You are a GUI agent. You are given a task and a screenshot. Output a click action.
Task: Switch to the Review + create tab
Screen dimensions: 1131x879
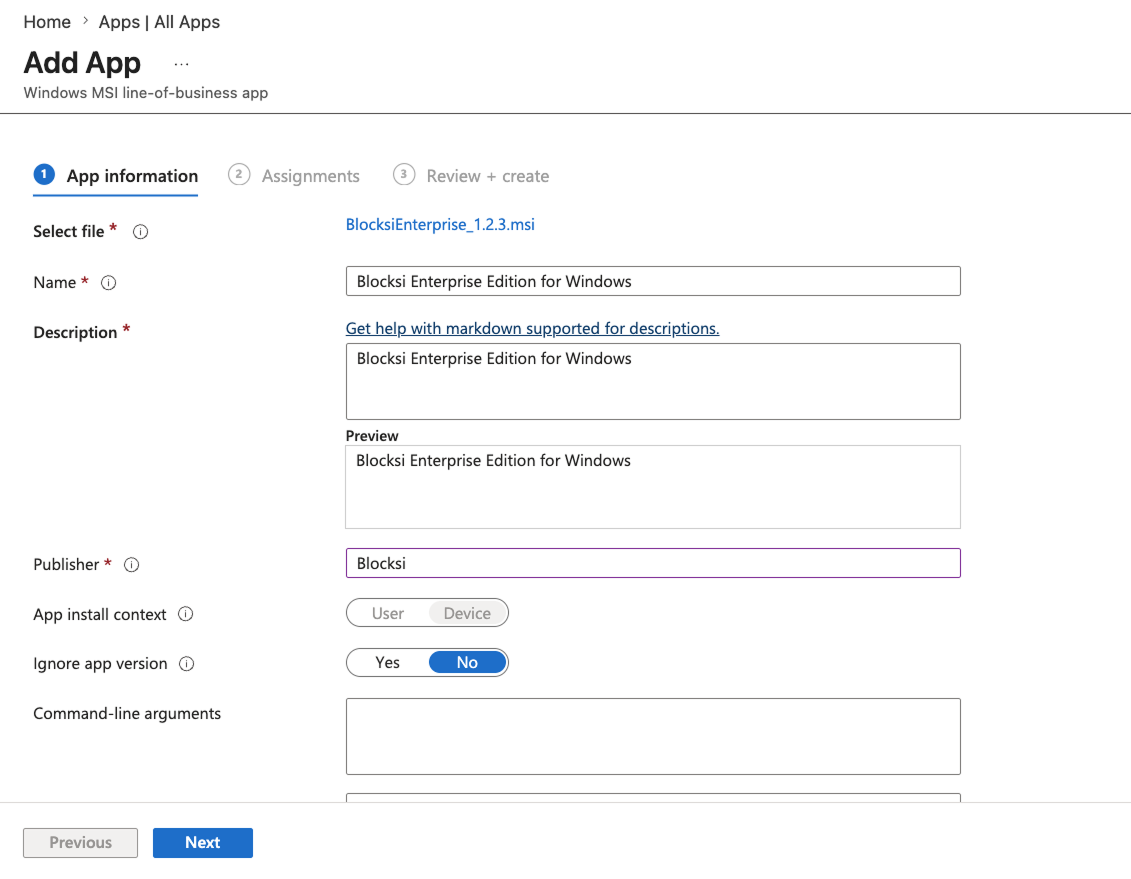click(471, 176)
